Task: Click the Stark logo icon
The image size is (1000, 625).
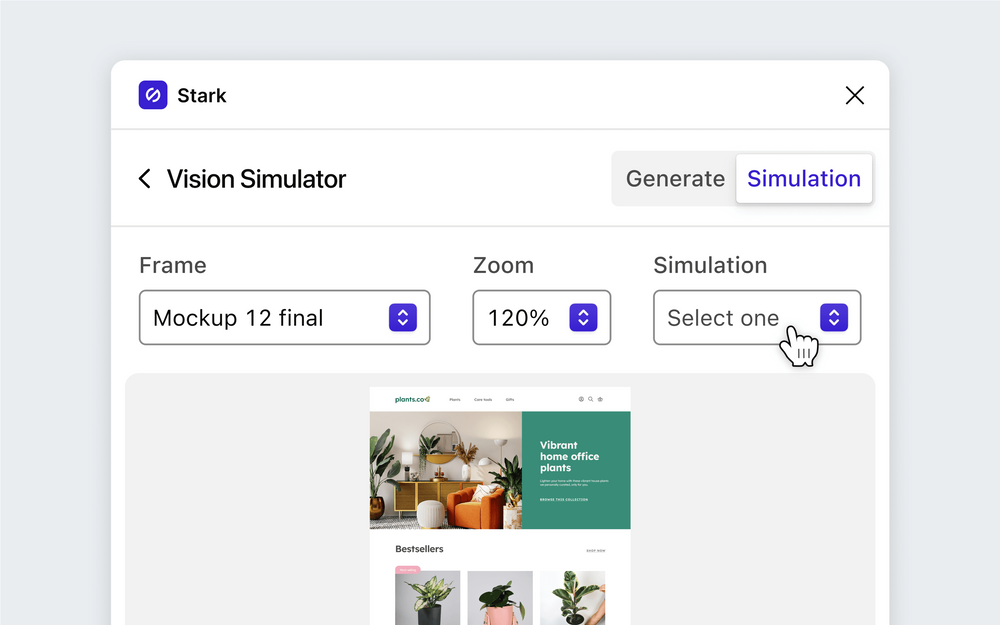Action: (152, 95)
